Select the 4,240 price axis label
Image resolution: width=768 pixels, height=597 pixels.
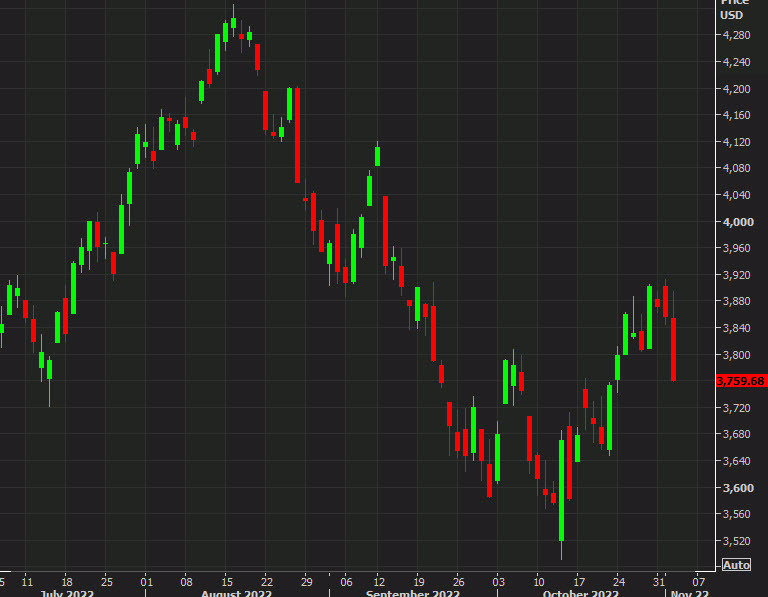click(x=737, y=62)
